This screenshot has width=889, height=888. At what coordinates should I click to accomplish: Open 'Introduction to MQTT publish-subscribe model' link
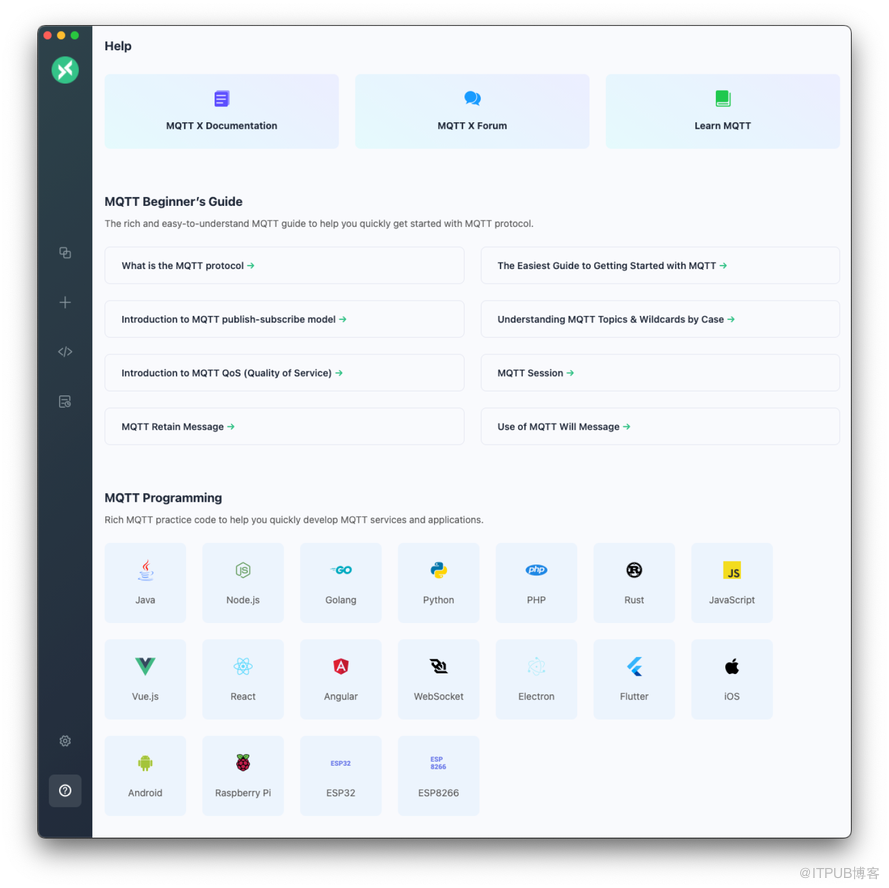pyautogui.click(x=284, y=319)
